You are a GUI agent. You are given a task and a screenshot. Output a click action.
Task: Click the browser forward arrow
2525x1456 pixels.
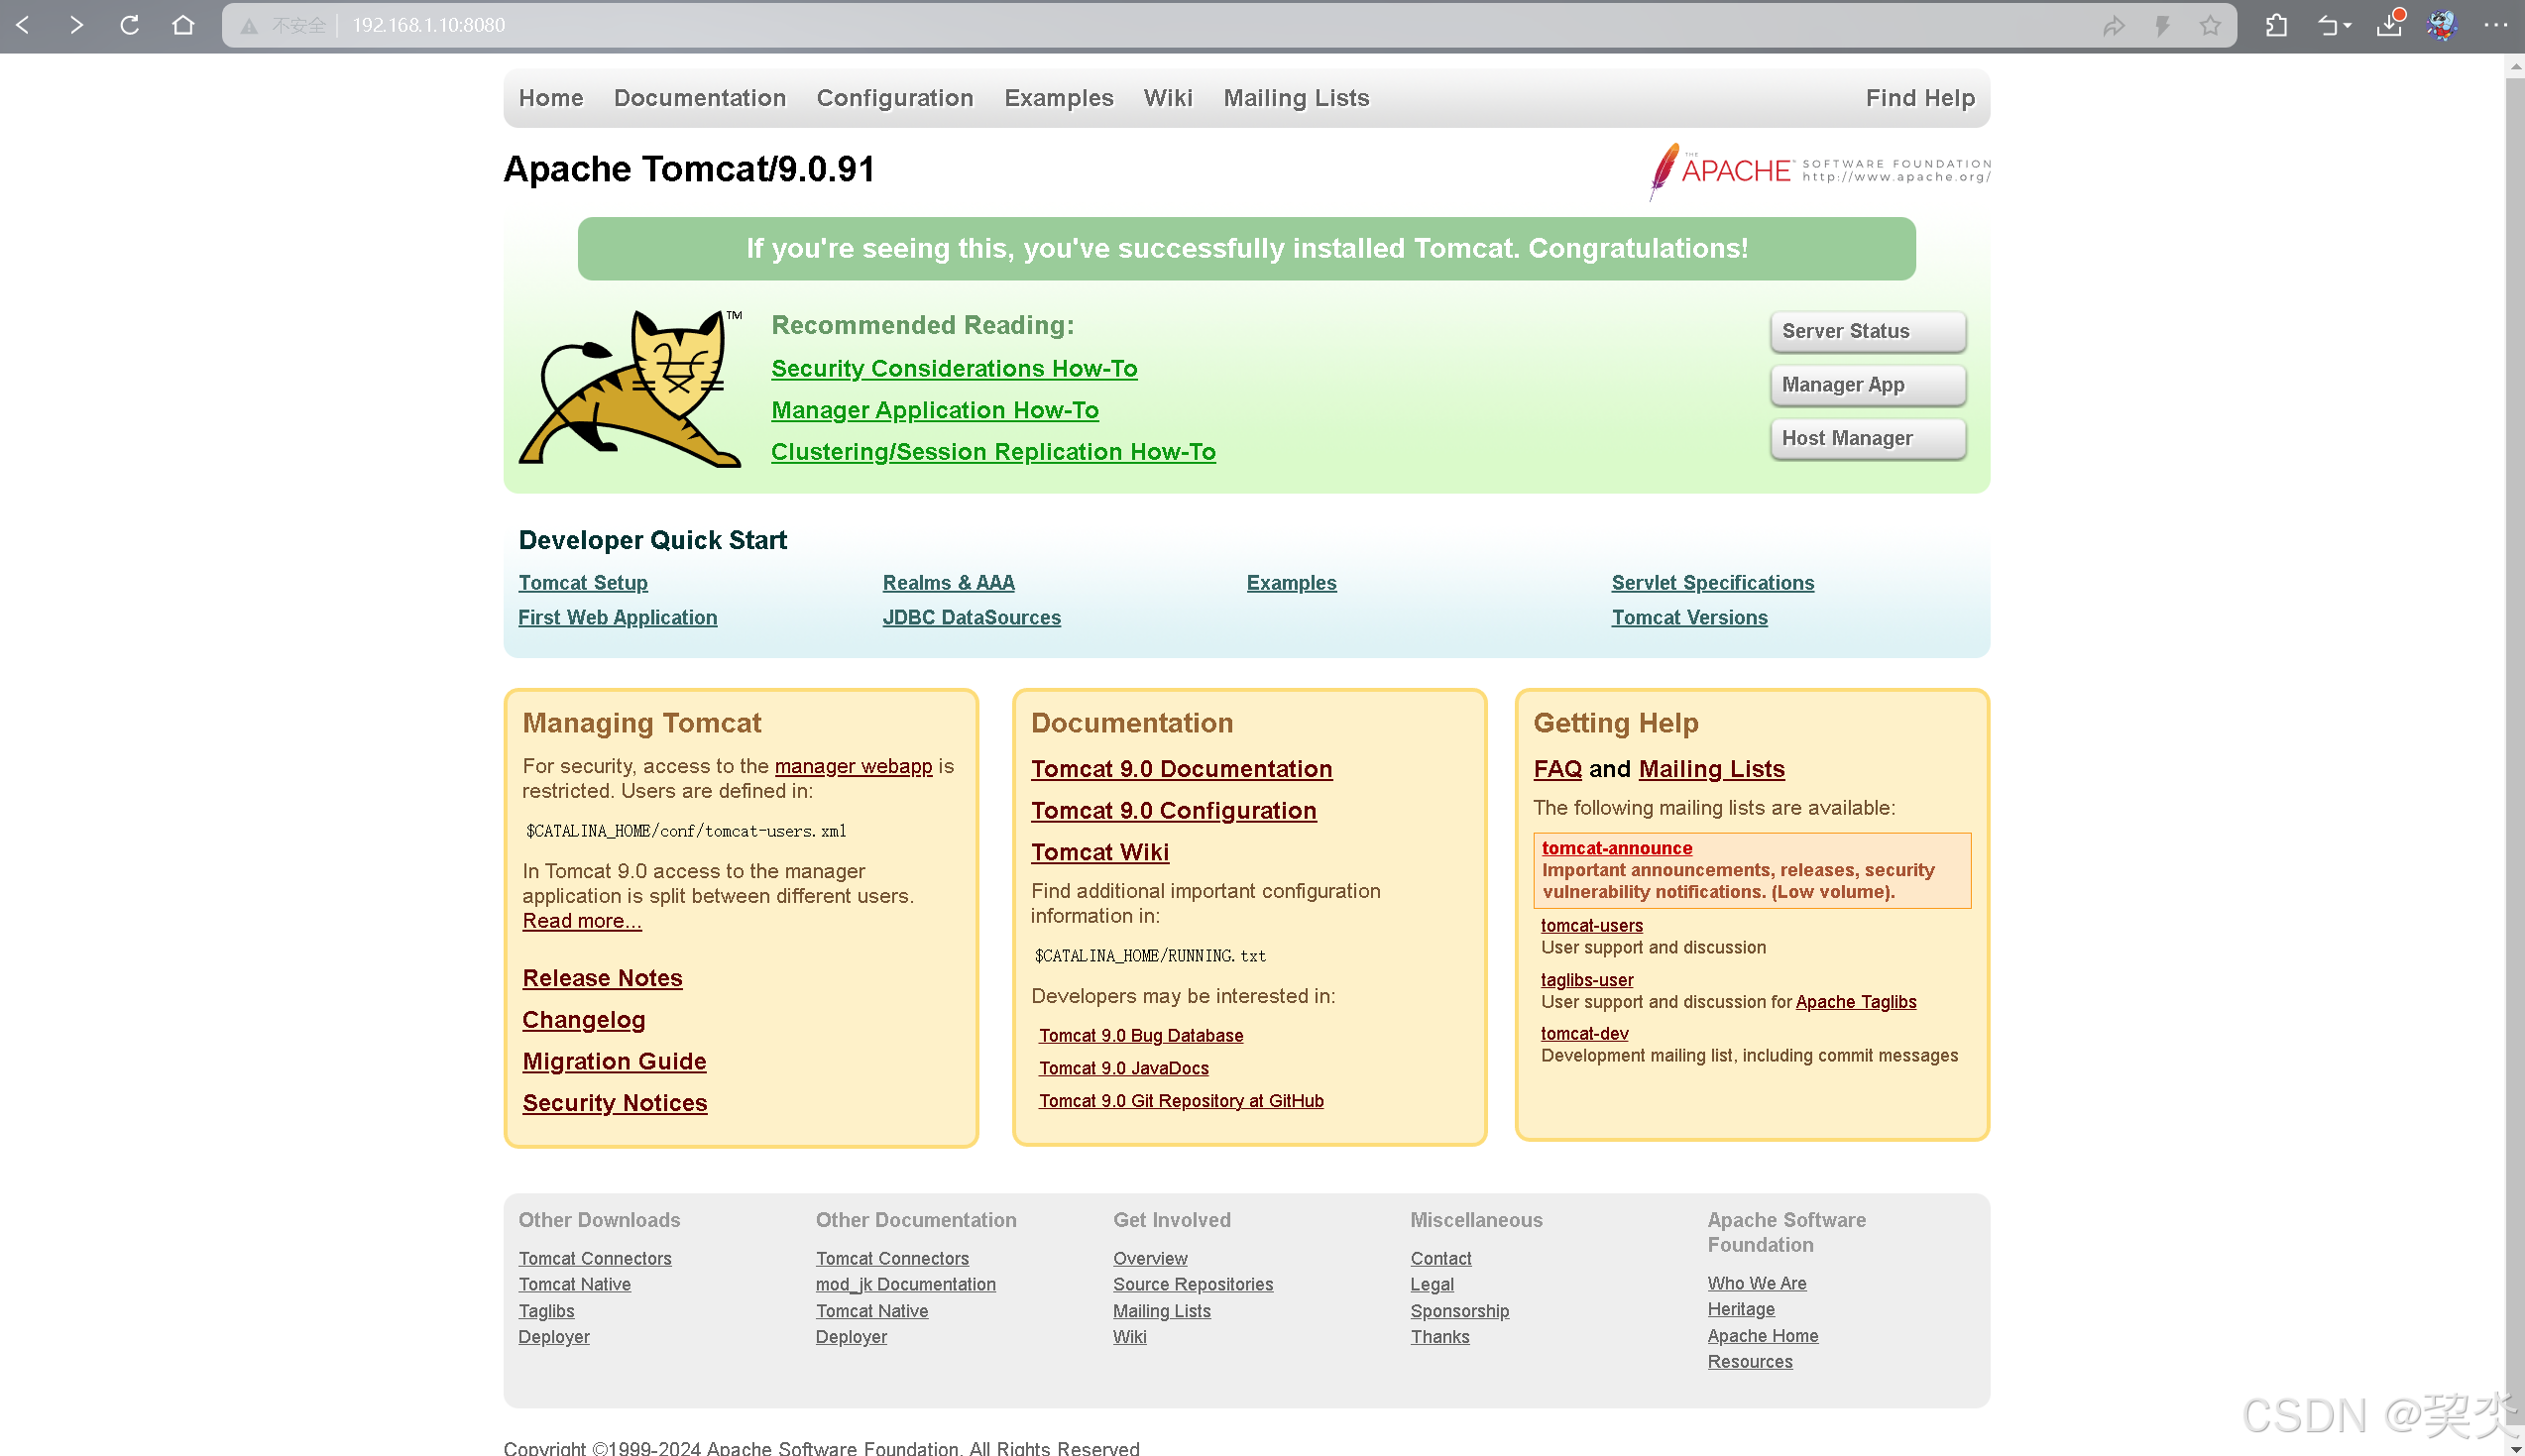click(76, 25)
